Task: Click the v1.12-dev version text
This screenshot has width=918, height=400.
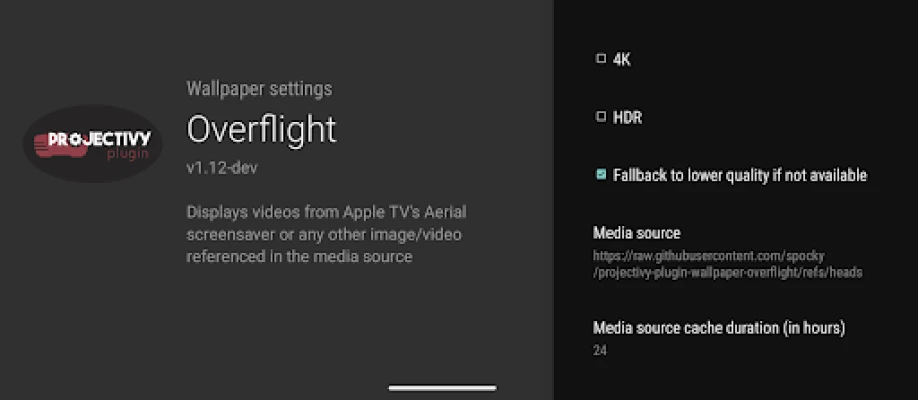Action: click(x=222, y=168)
